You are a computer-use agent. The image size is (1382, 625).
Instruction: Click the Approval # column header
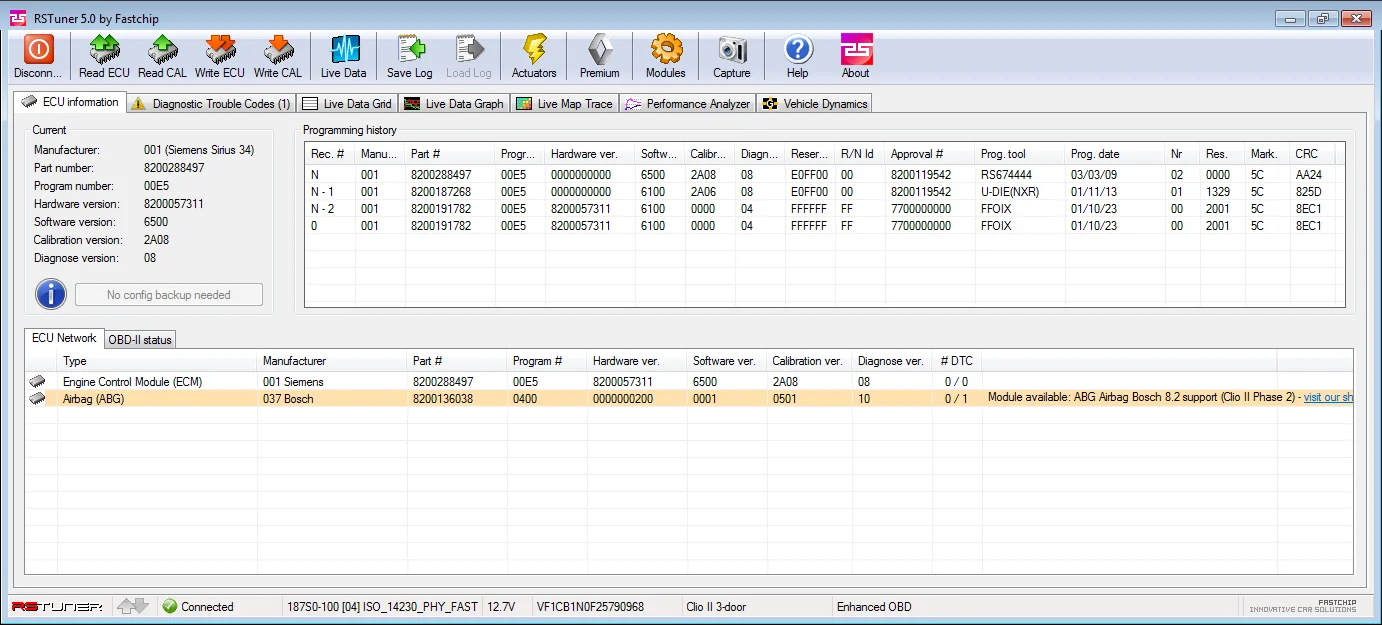click(x=930, y=154)
